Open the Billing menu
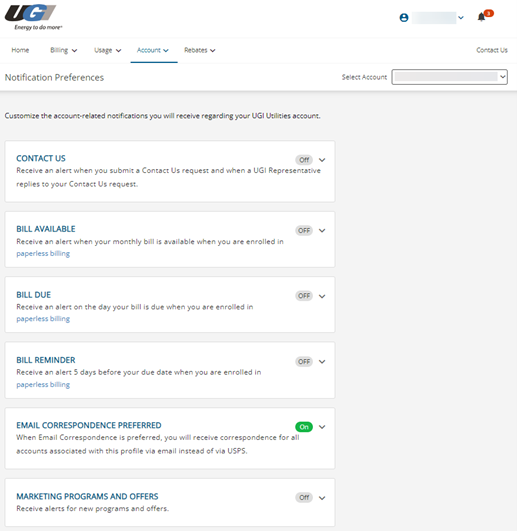 tap(63, 50)
